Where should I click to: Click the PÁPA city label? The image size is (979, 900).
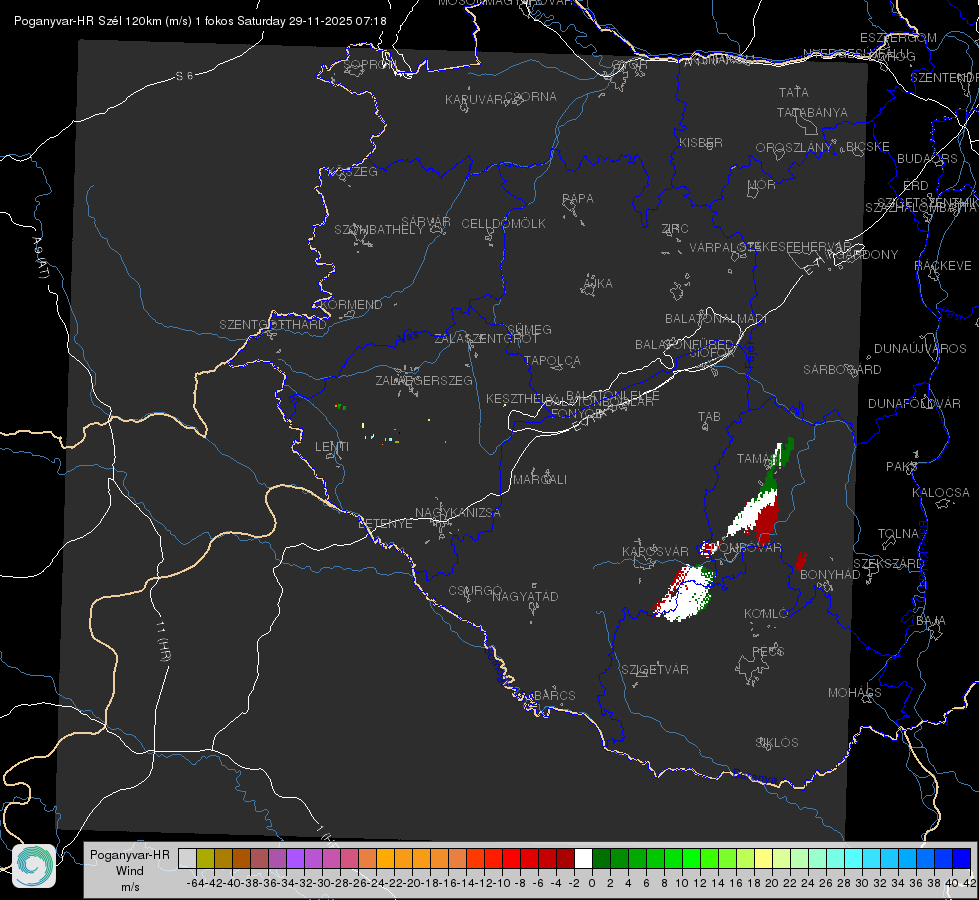coord(578,199)
